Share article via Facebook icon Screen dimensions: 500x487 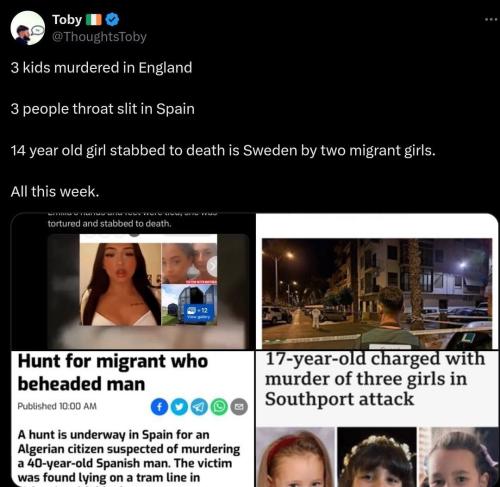coord(159,407)
